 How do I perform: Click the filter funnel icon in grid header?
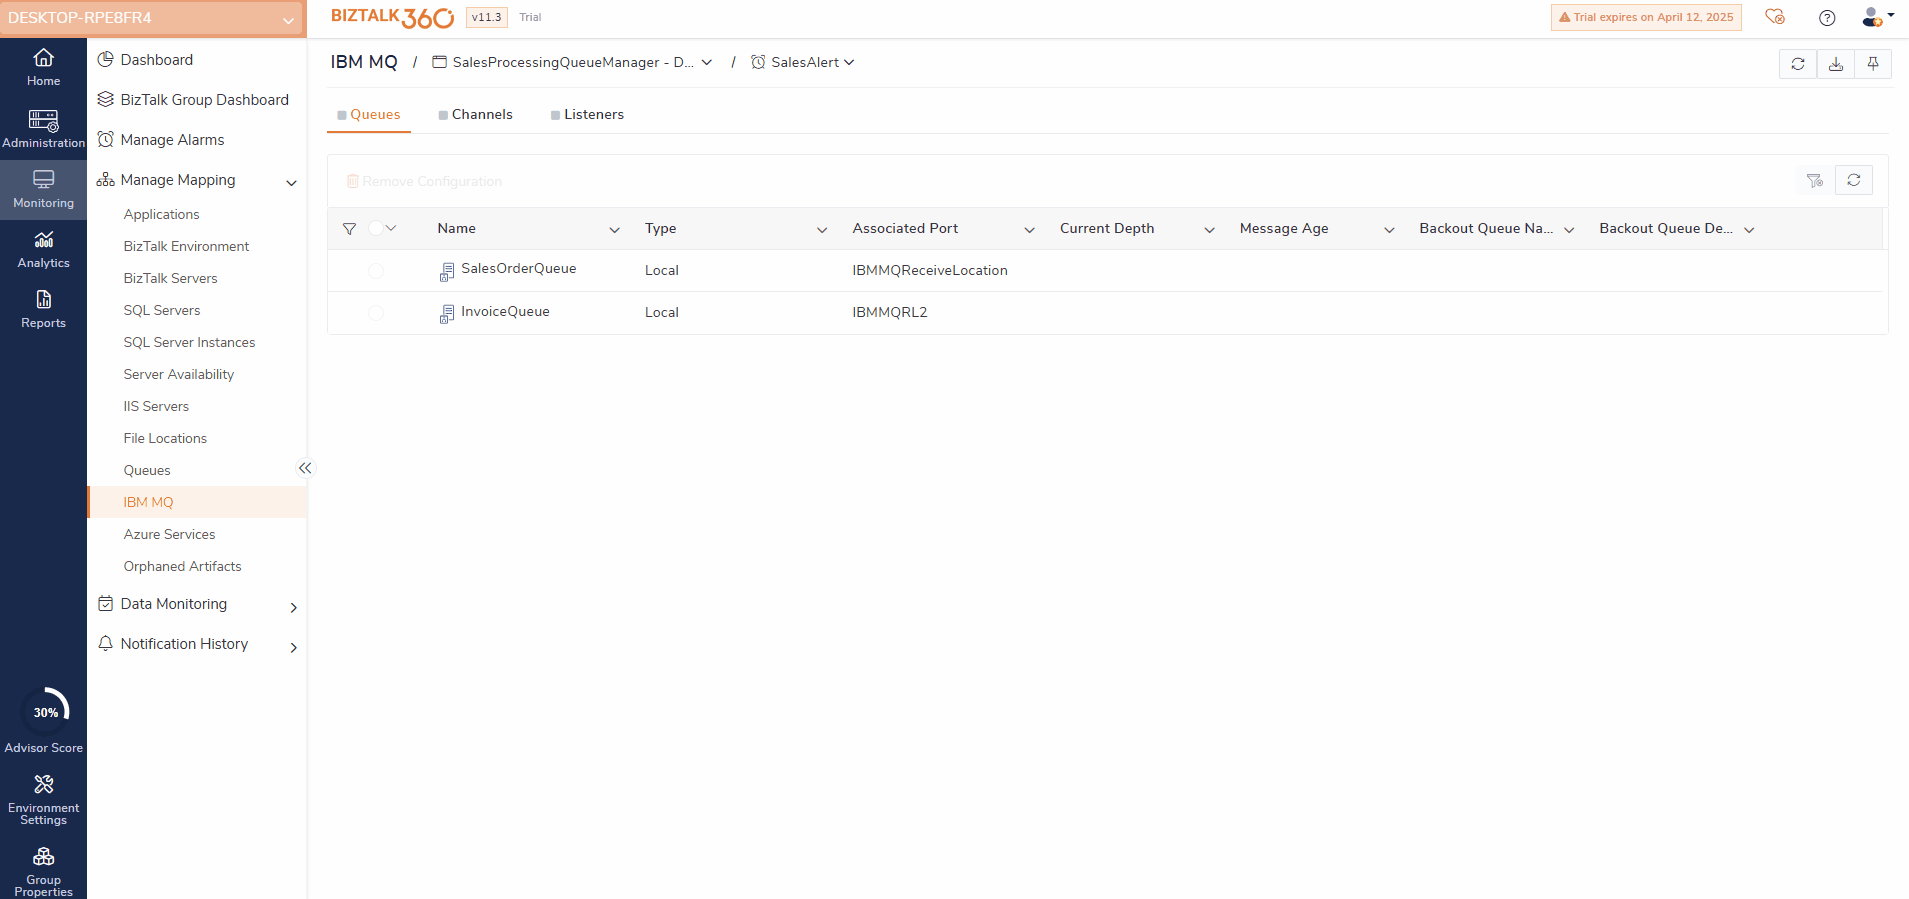(349, 229)
